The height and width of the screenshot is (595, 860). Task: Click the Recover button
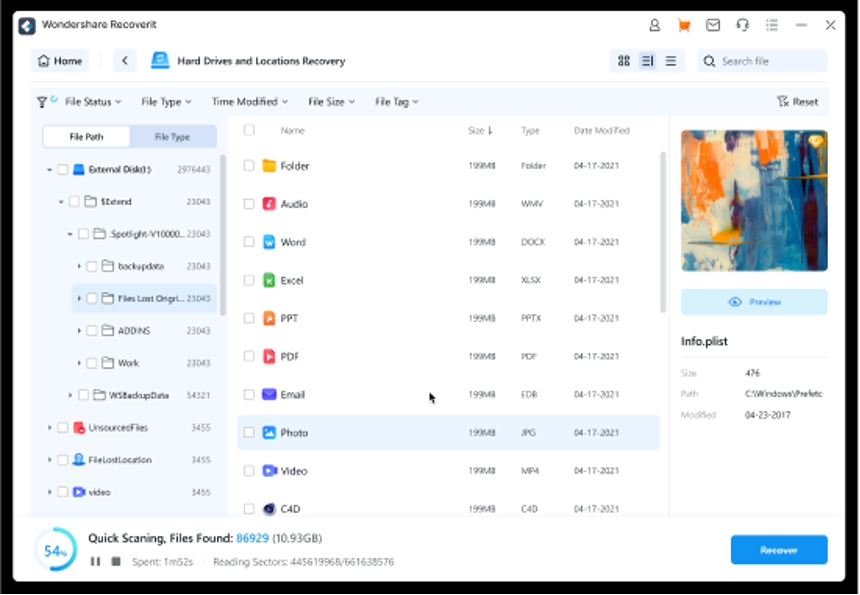(779, 550)
